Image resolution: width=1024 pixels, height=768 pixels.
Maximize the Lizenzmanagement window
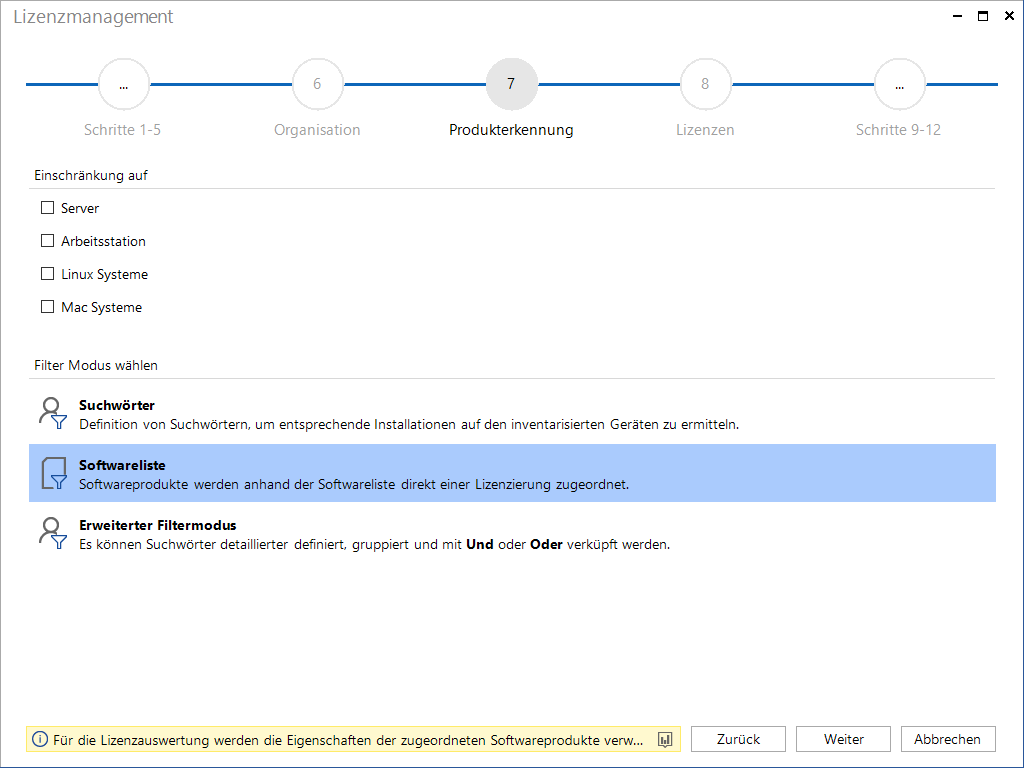pos(982,16)
